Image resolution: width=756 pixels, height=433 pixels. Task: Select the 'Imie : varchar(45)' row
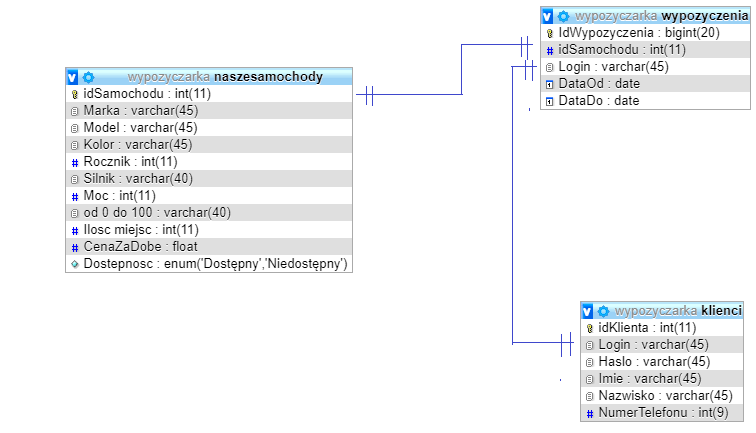click(662, 379)
